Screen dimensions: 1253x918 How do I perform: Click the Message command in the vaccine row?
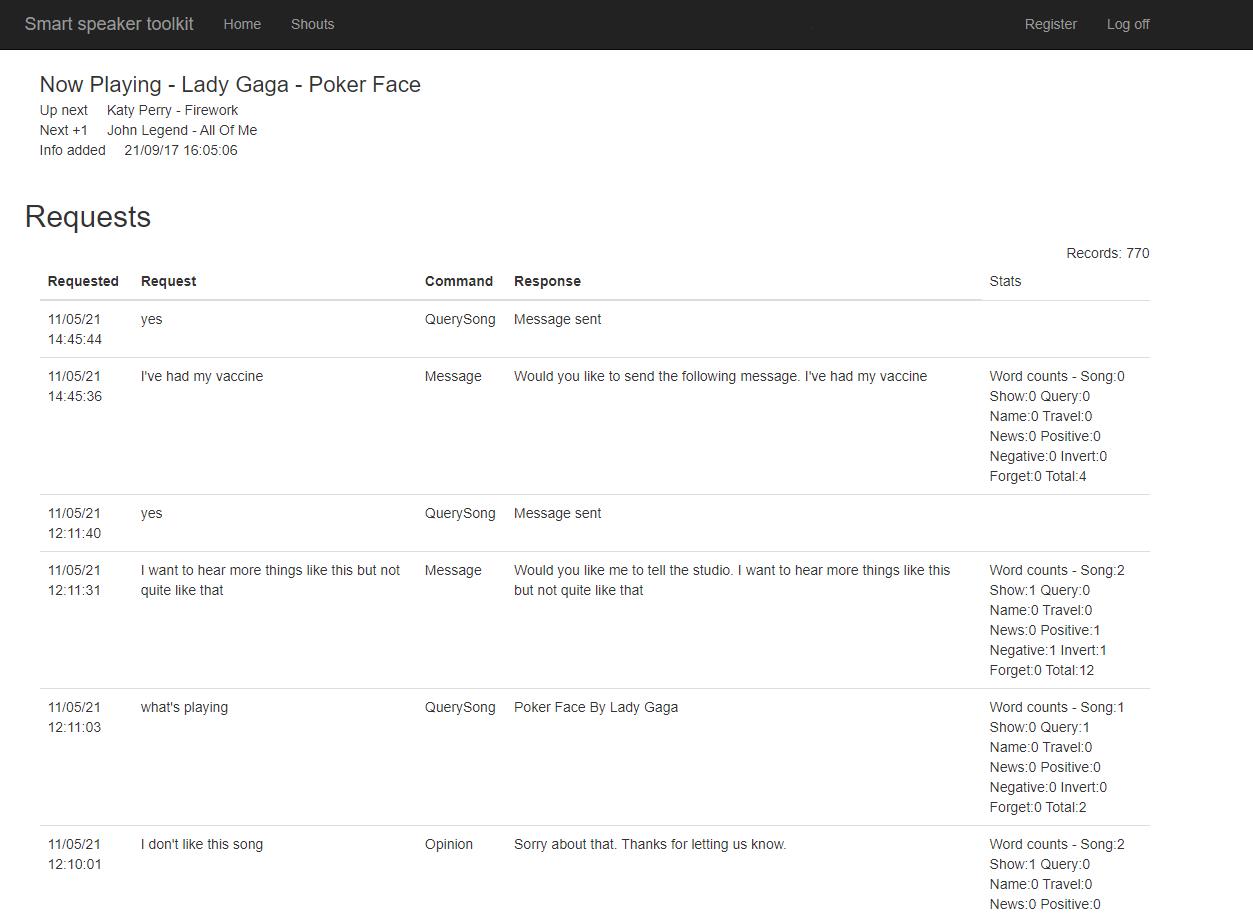tap(453, 376)
